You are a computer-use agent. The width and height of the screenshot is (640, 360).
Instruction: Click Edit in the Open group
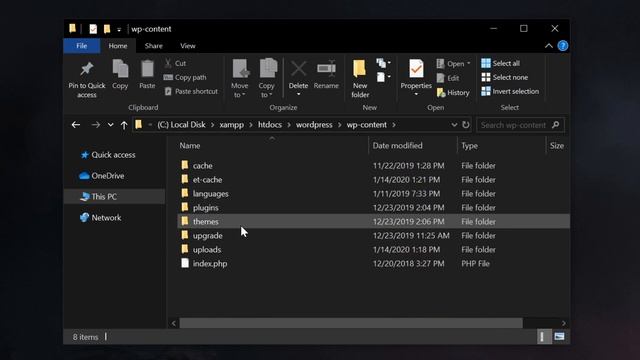tap(448, 78)
